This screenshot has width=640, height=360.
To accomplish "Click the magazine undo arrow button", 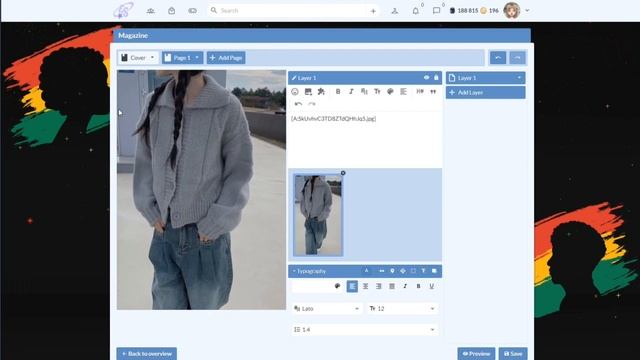I will tap(498, 58).
